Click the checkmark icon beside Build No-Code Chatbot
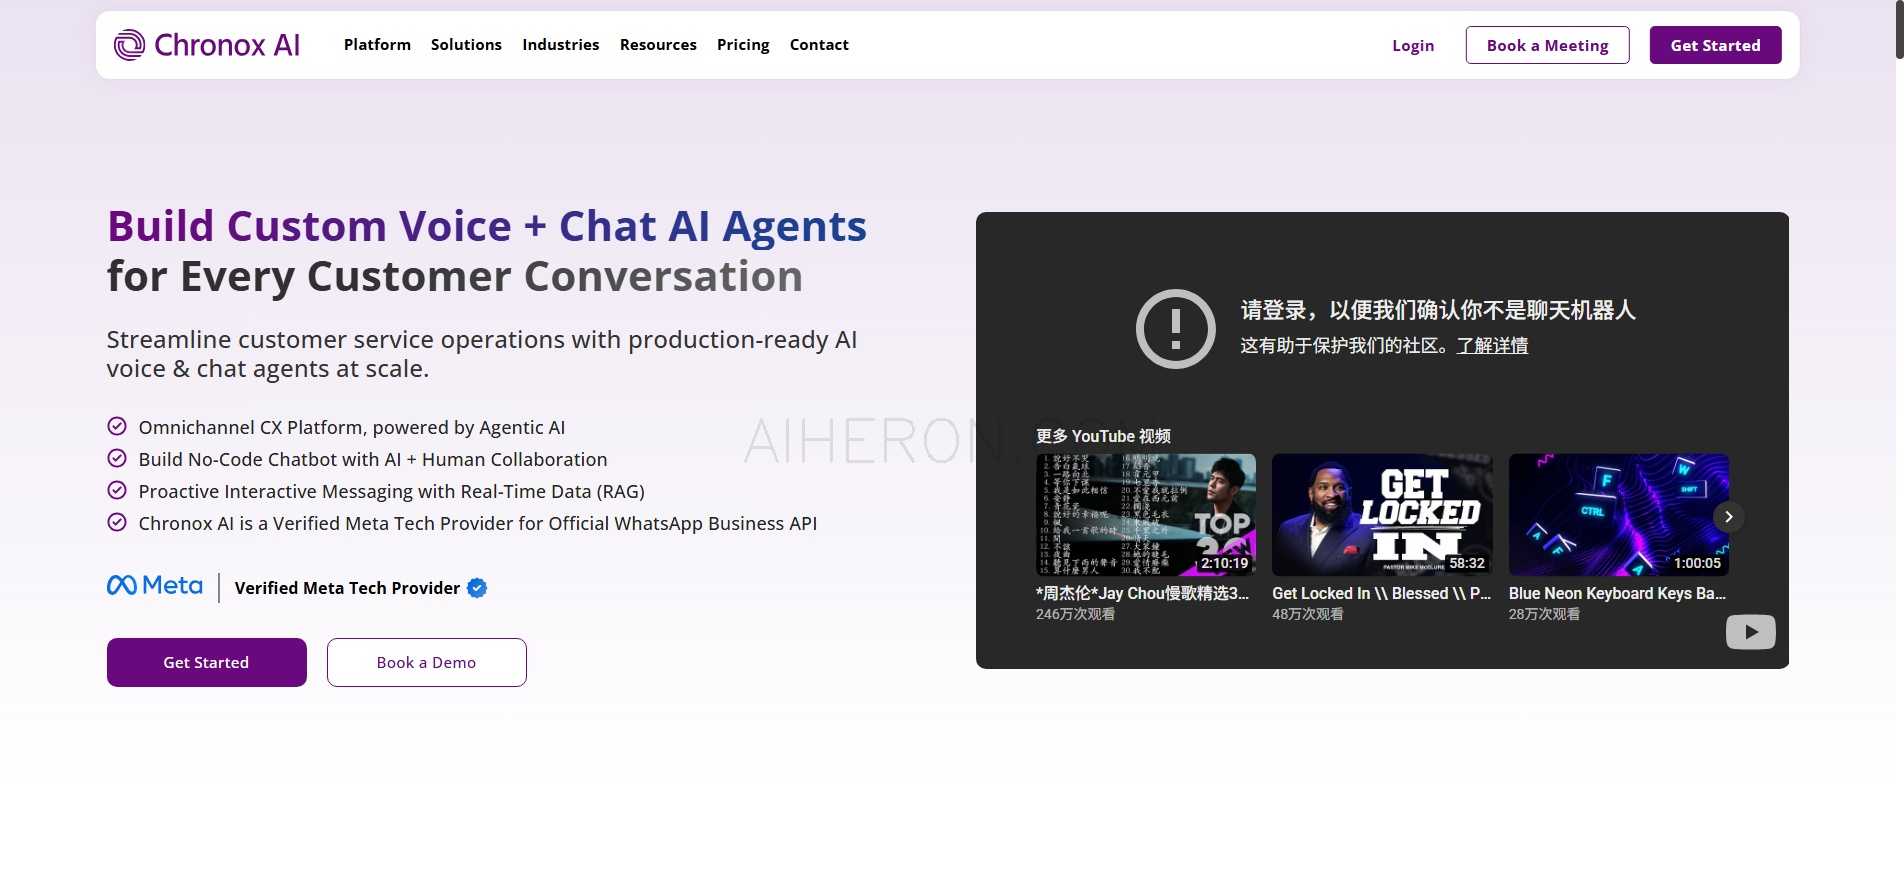 (x=117, y=459)
